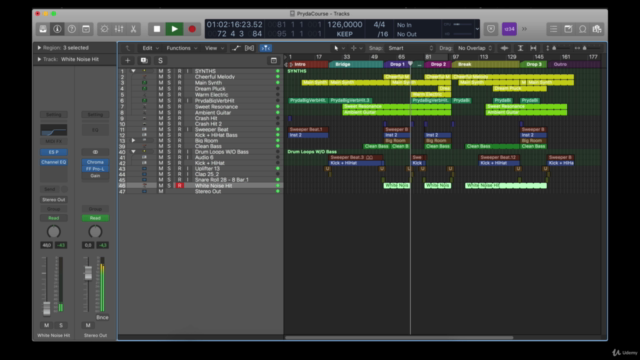Viewport: 640px width, 360px height.
Task: Toggle the Show Automation icon
Action: pos(236,48)
